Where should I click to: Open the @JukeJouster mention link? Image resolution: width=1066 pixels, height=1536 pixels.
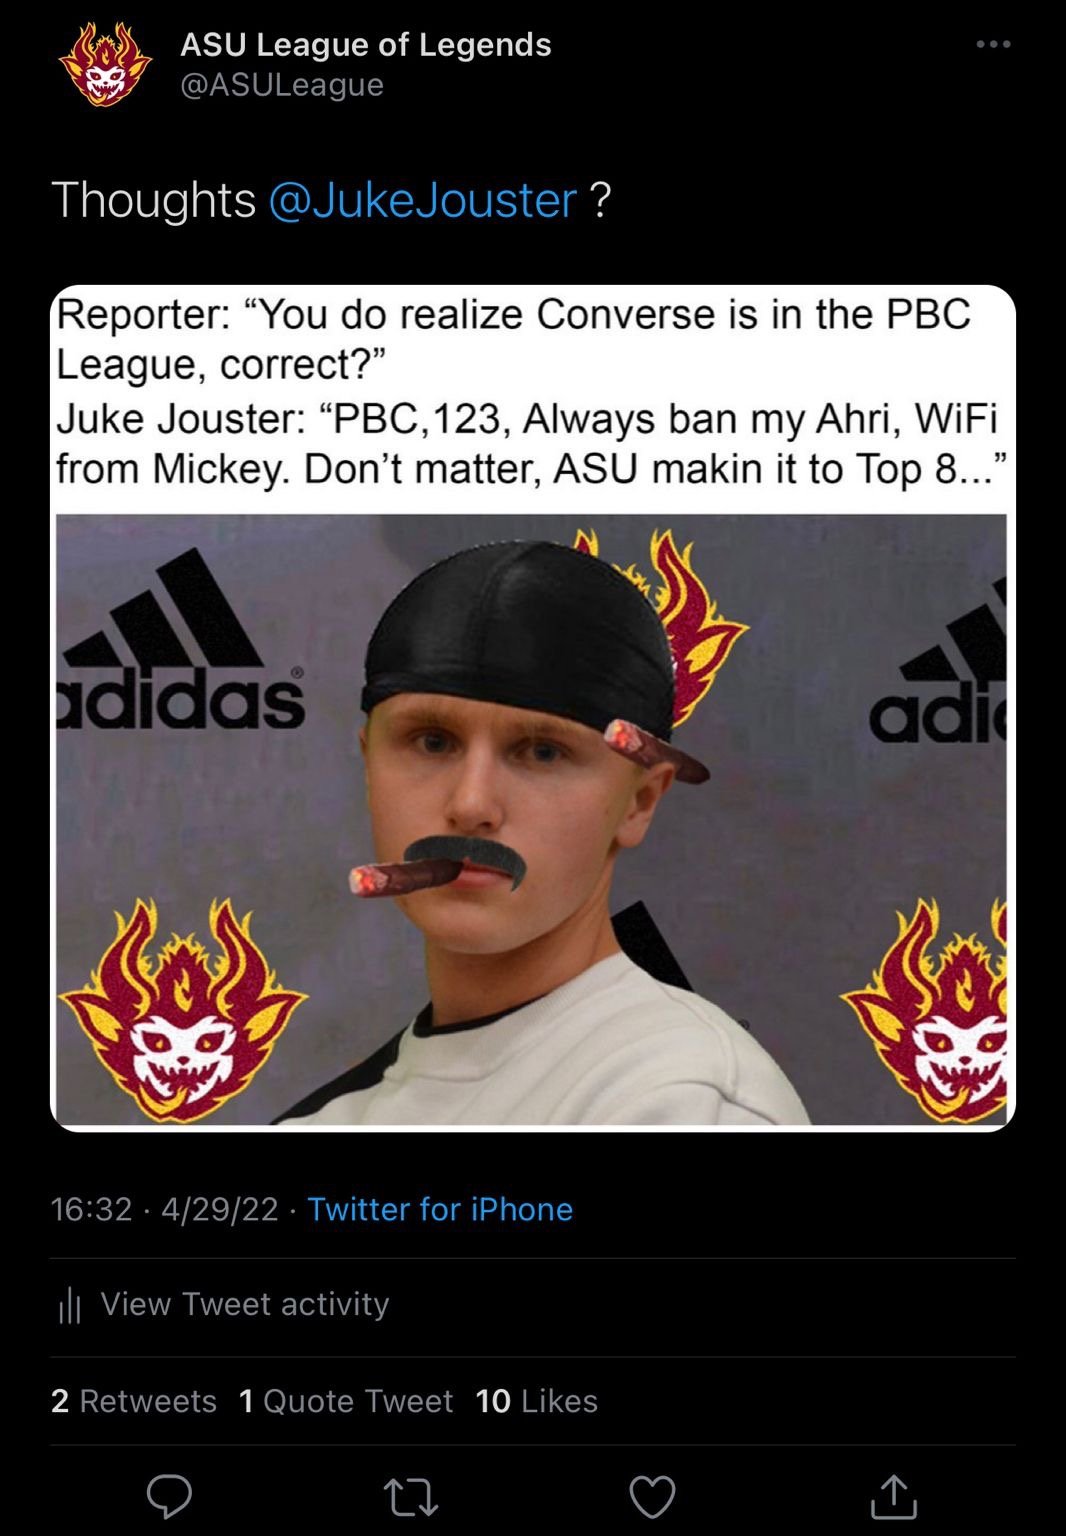pos(423,200)
